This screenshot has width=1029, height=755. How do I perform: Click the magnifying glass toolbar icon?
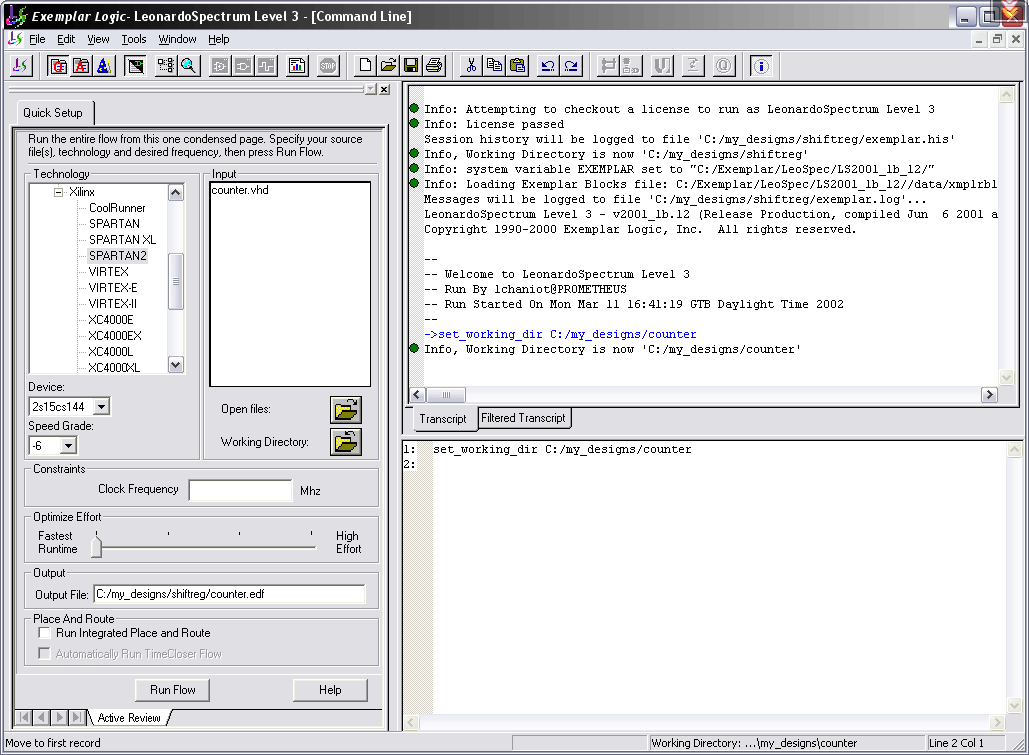click(189, 66)
